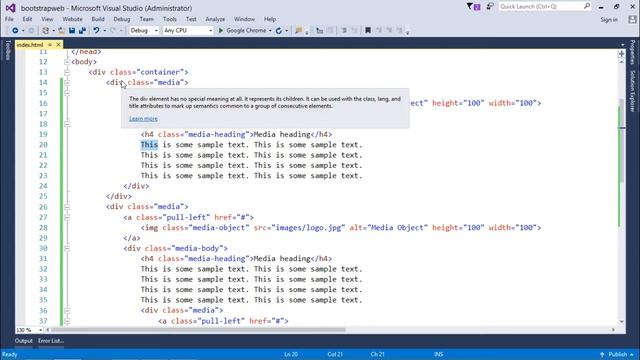Open the Error List panel tab

click(x=51, y=341)
